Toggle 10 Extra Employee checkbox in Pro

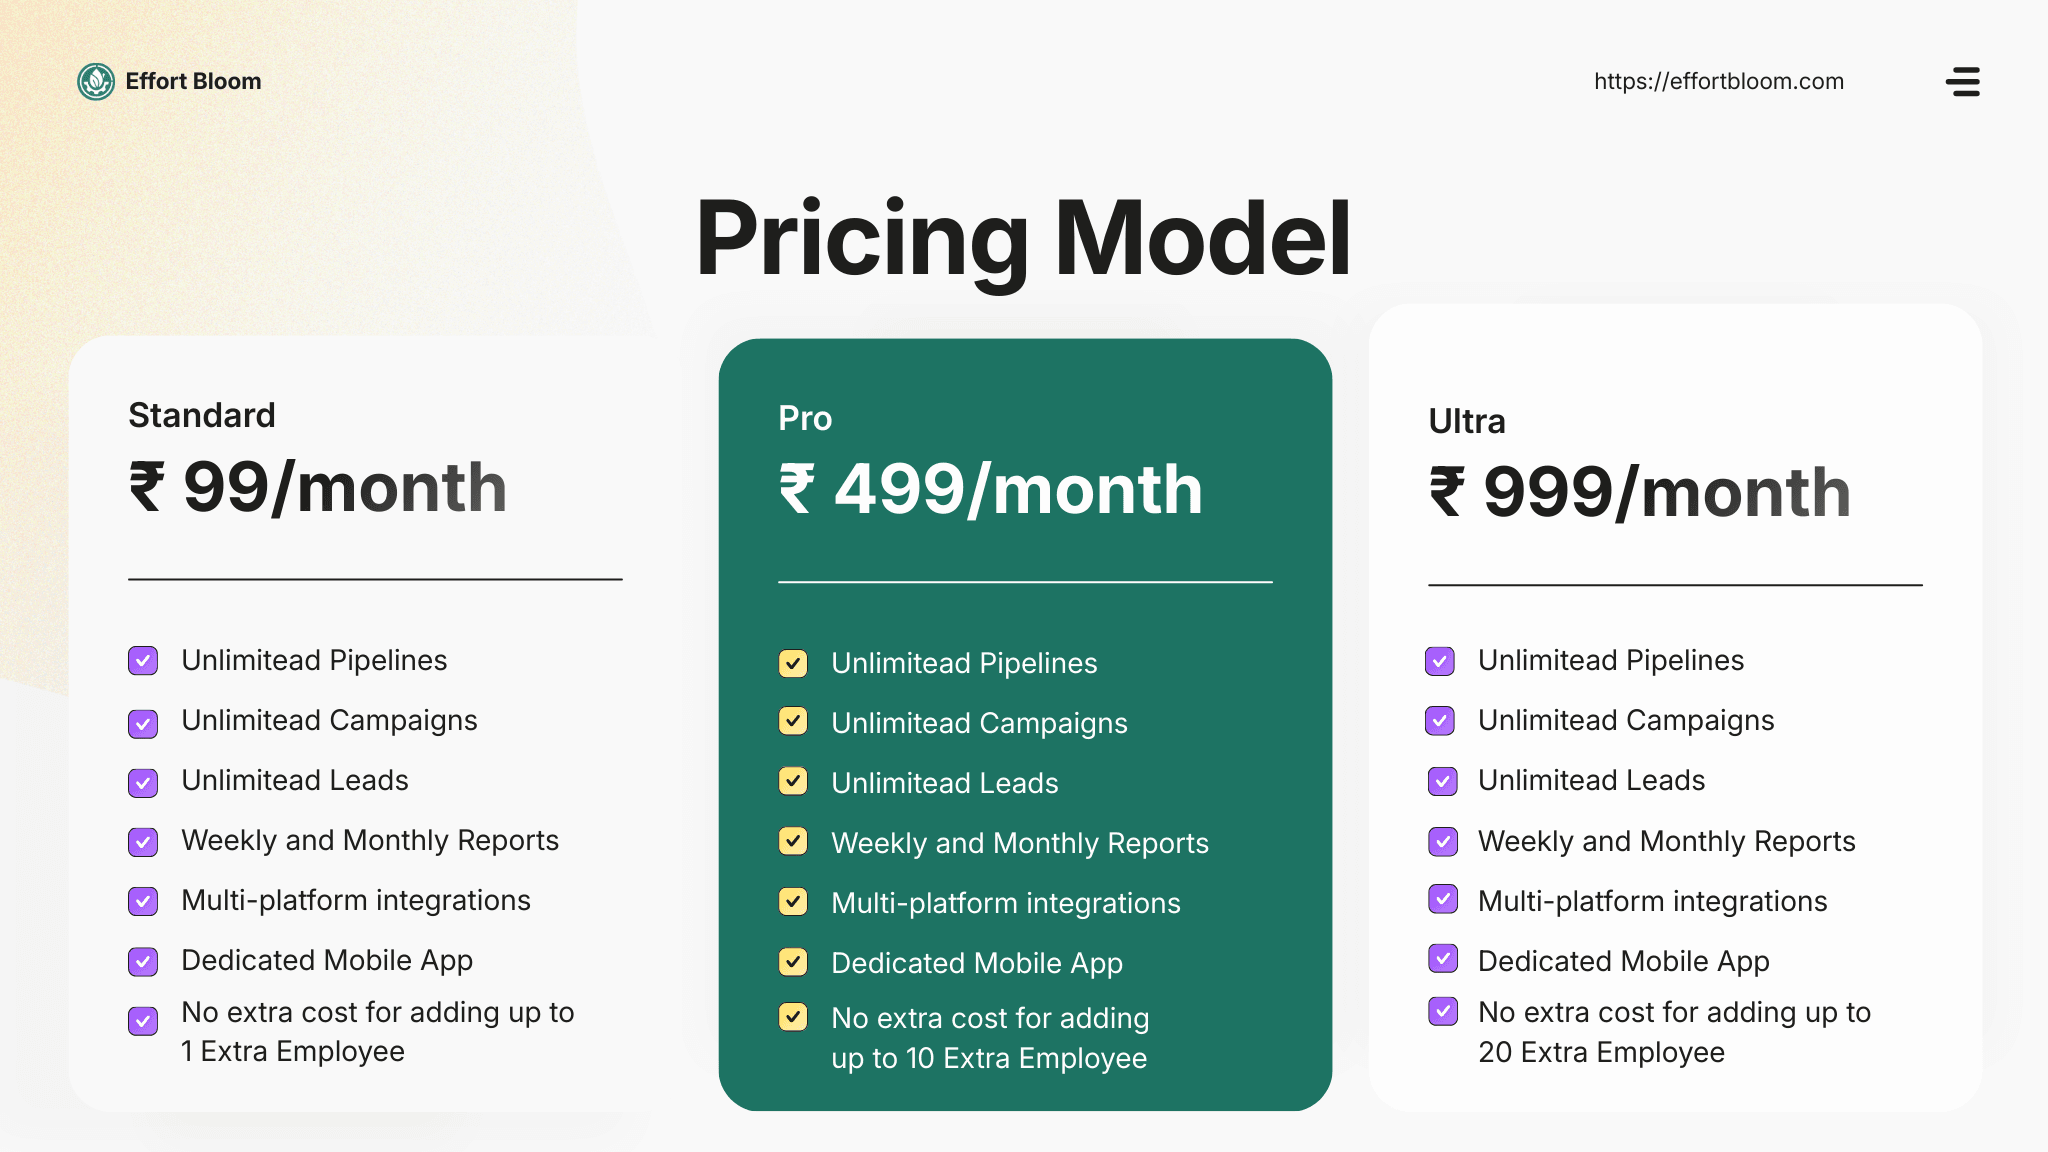click(x=793, y=1017)
